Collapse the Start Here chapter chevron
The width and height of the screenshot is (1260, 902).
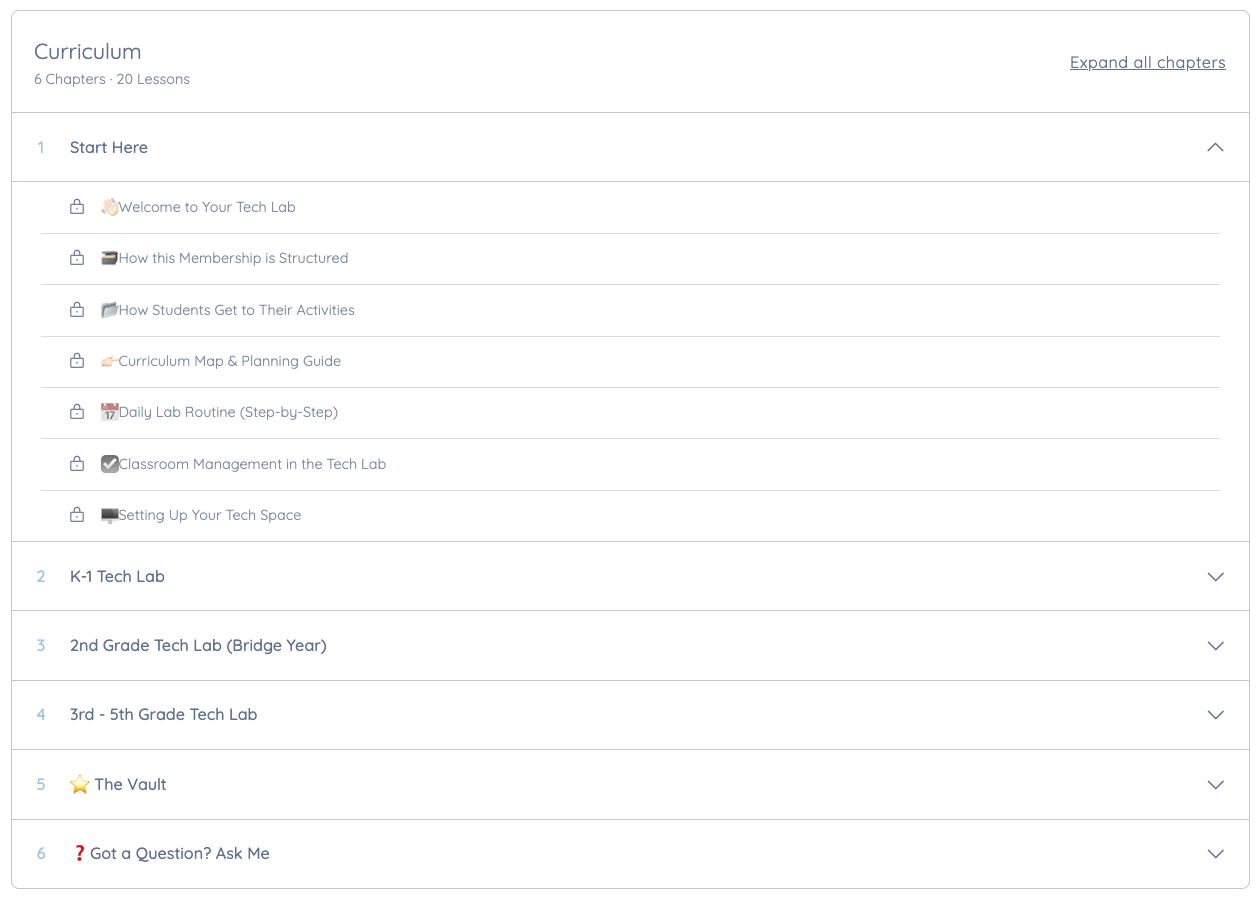click(1216, 147)
